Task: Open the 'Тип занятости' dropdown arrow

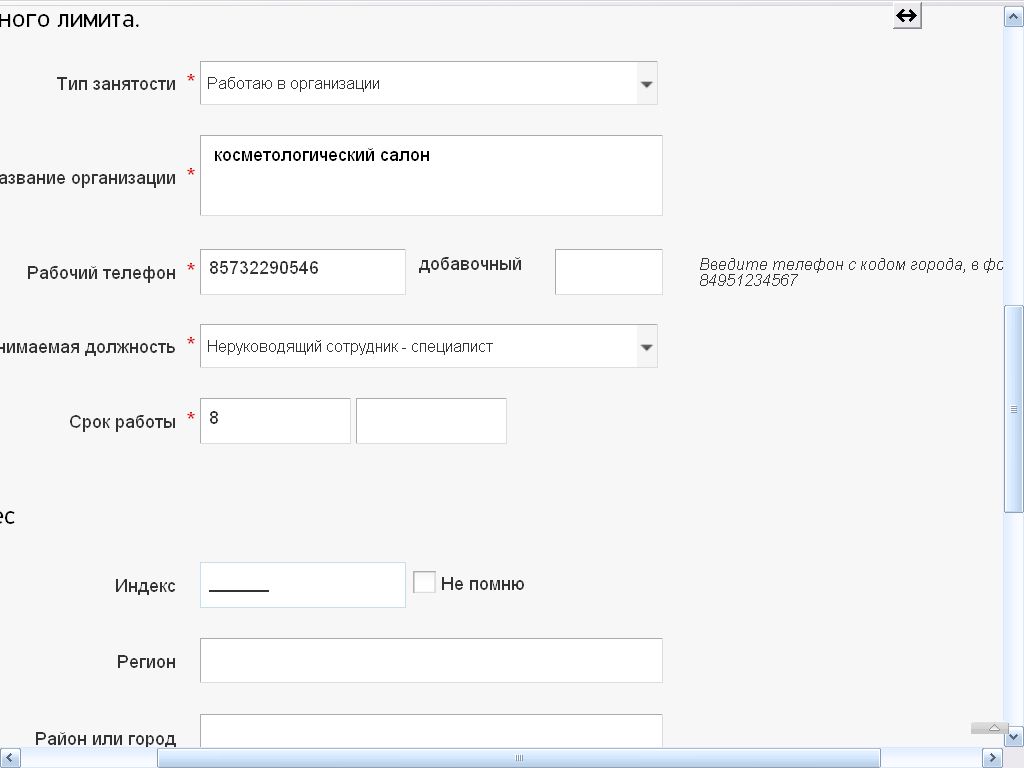Action: [x=646, y=84]
